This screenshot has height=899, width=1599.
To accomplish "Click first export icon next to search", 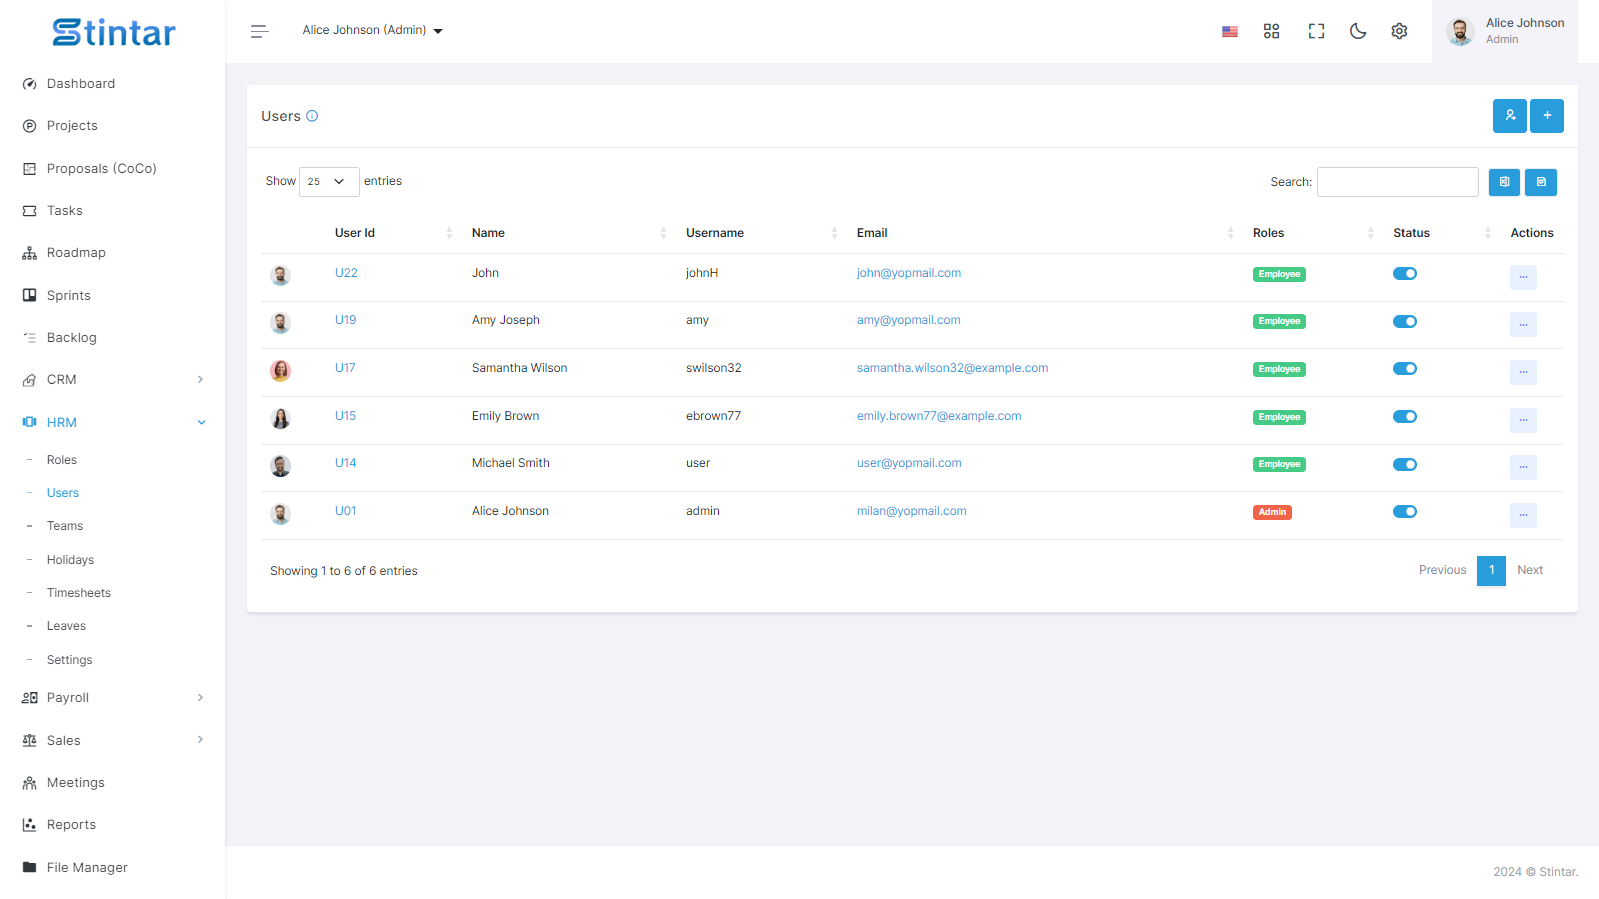I will [x=1504, y=182].
